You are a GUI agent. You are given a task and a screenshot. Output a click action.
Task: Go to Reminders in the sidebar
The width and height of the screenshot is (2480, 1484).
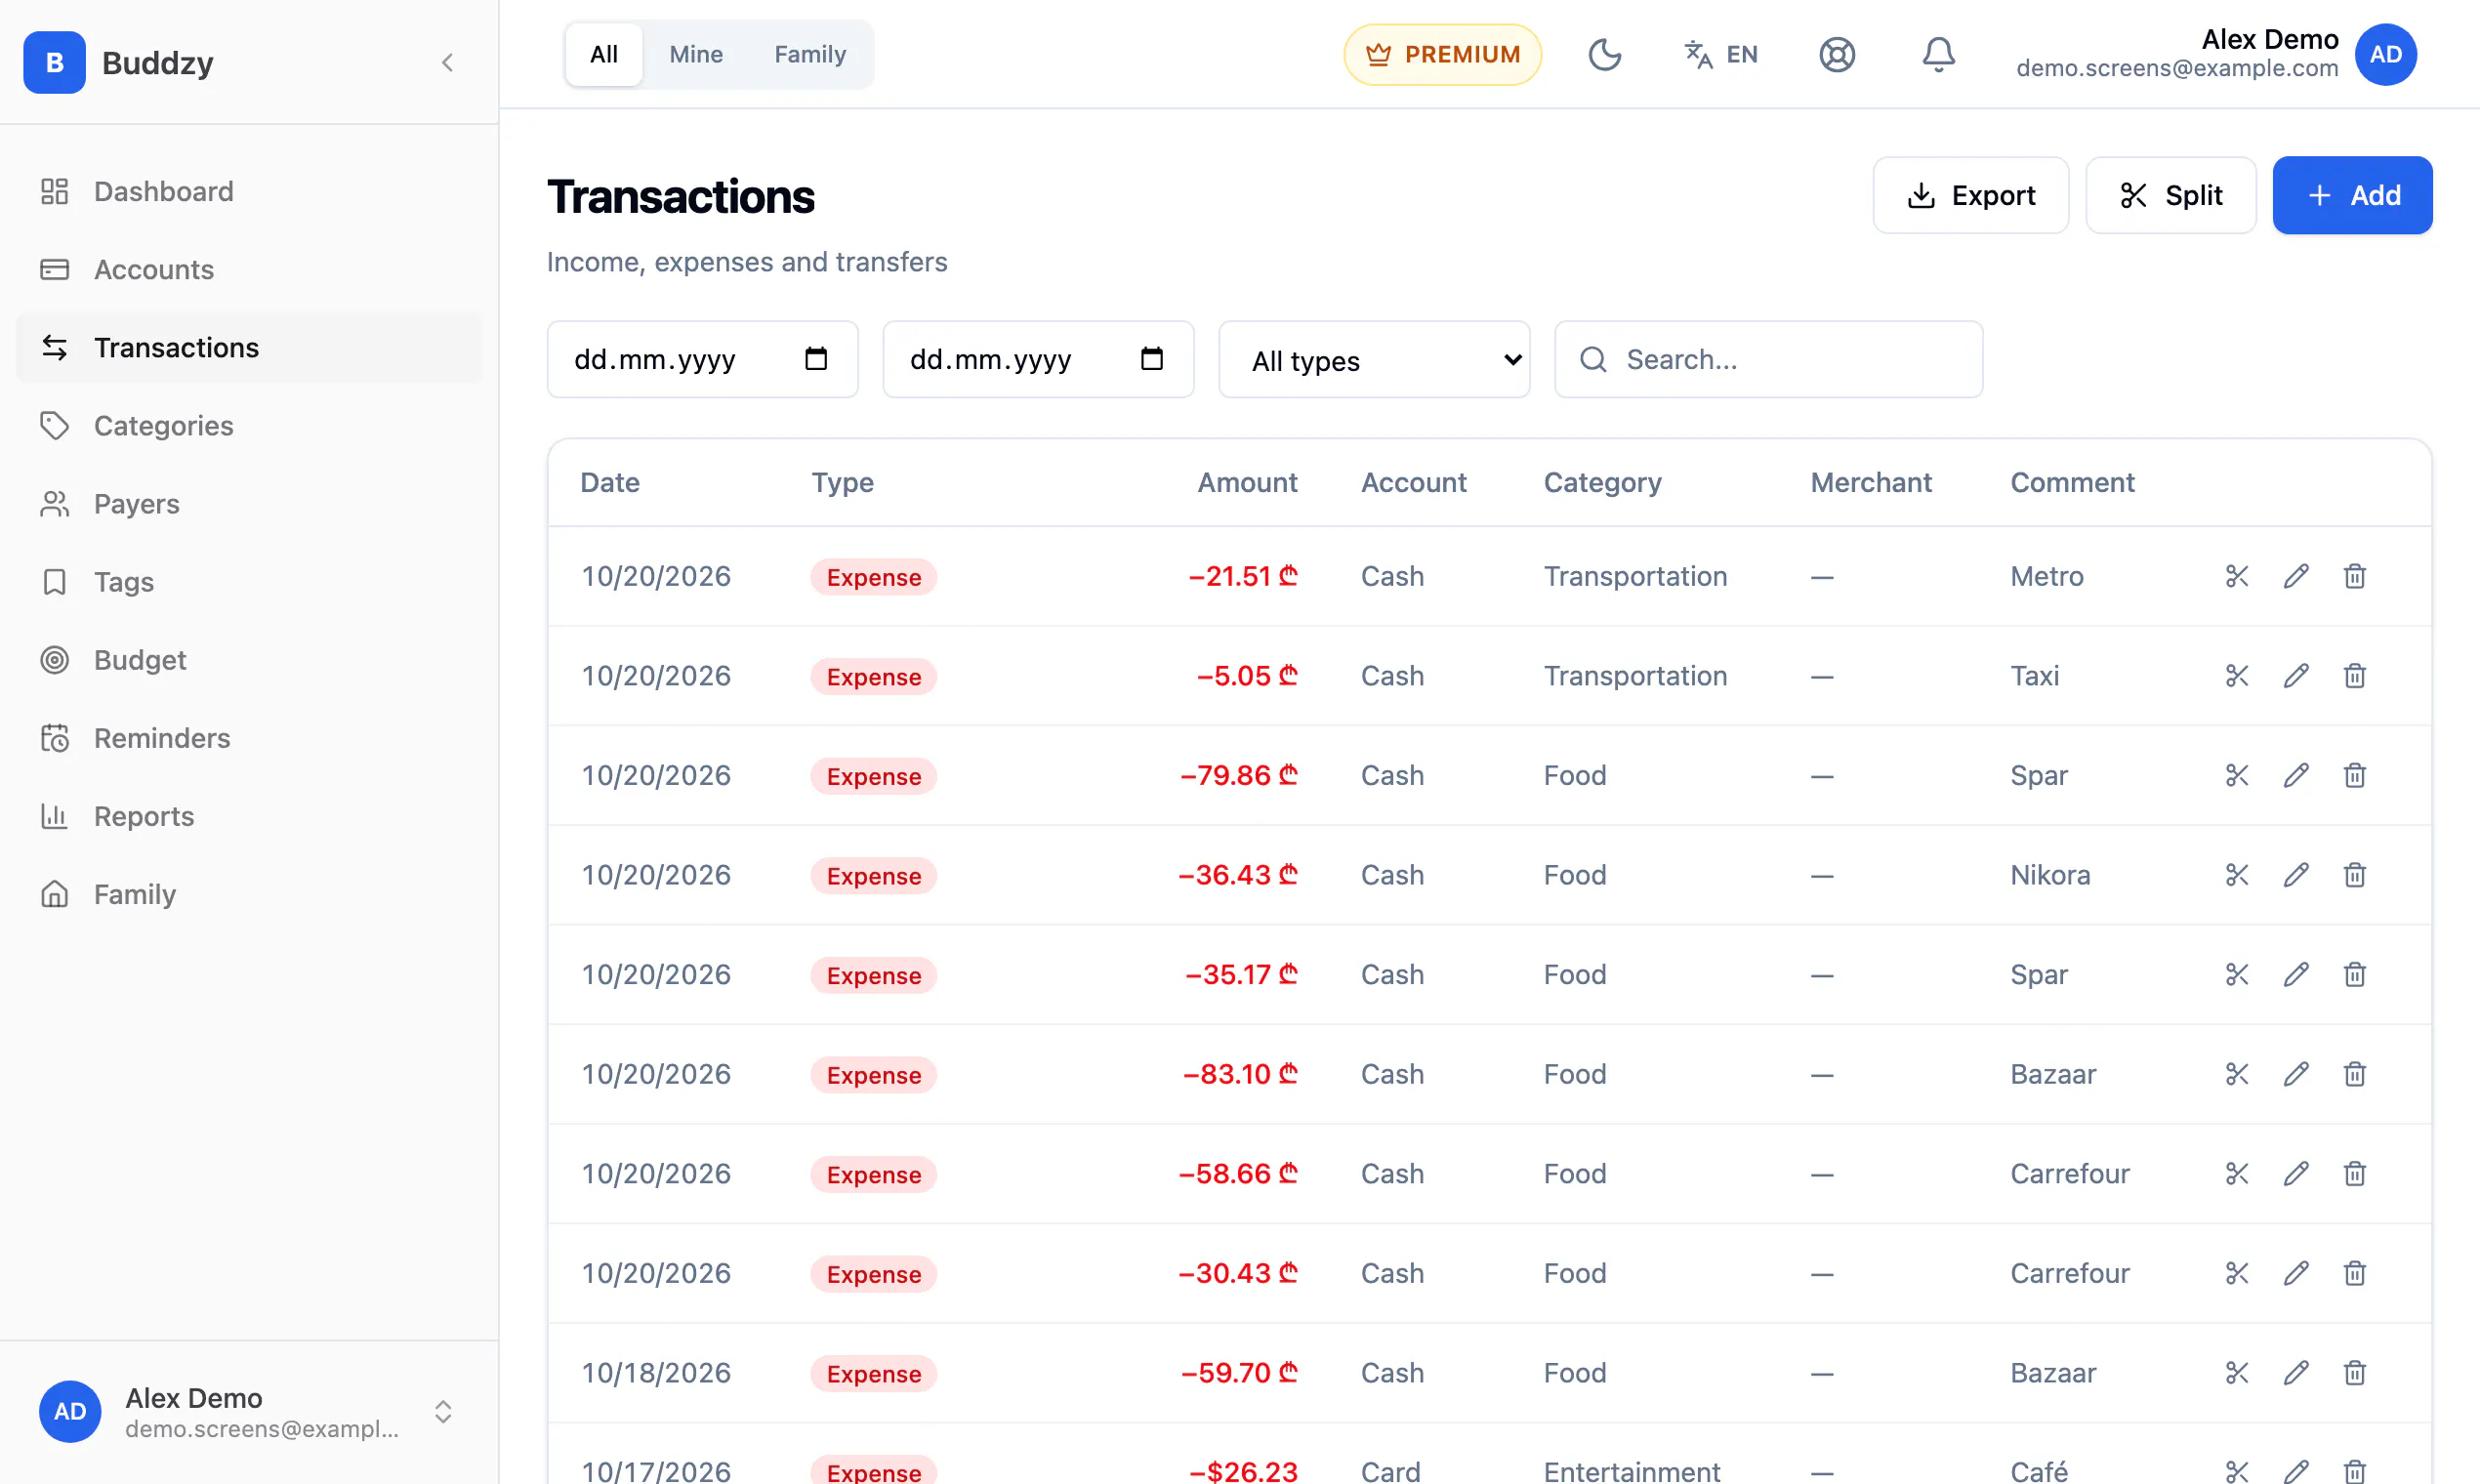pos(249,738)
